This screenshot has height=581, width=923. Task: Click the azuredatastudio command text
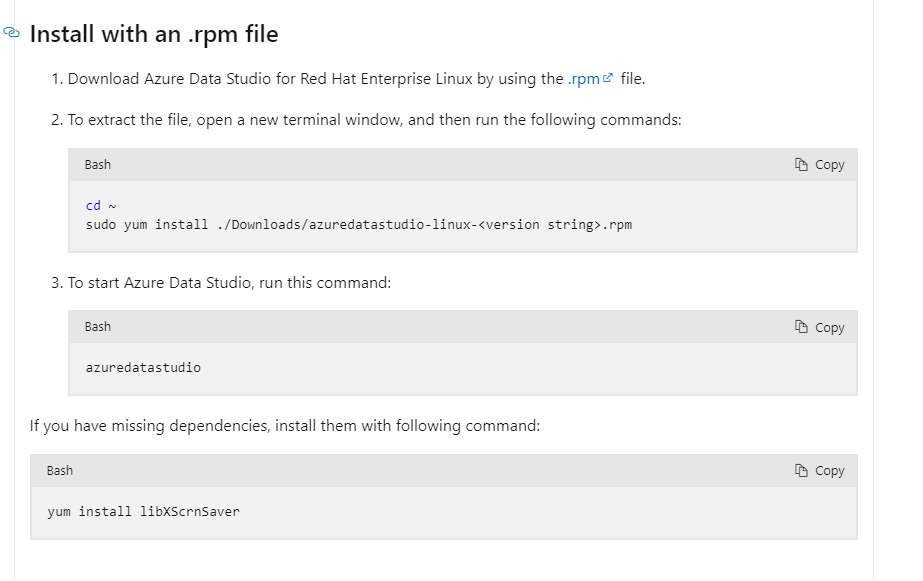pyautogui.click(x=143, y=368)
